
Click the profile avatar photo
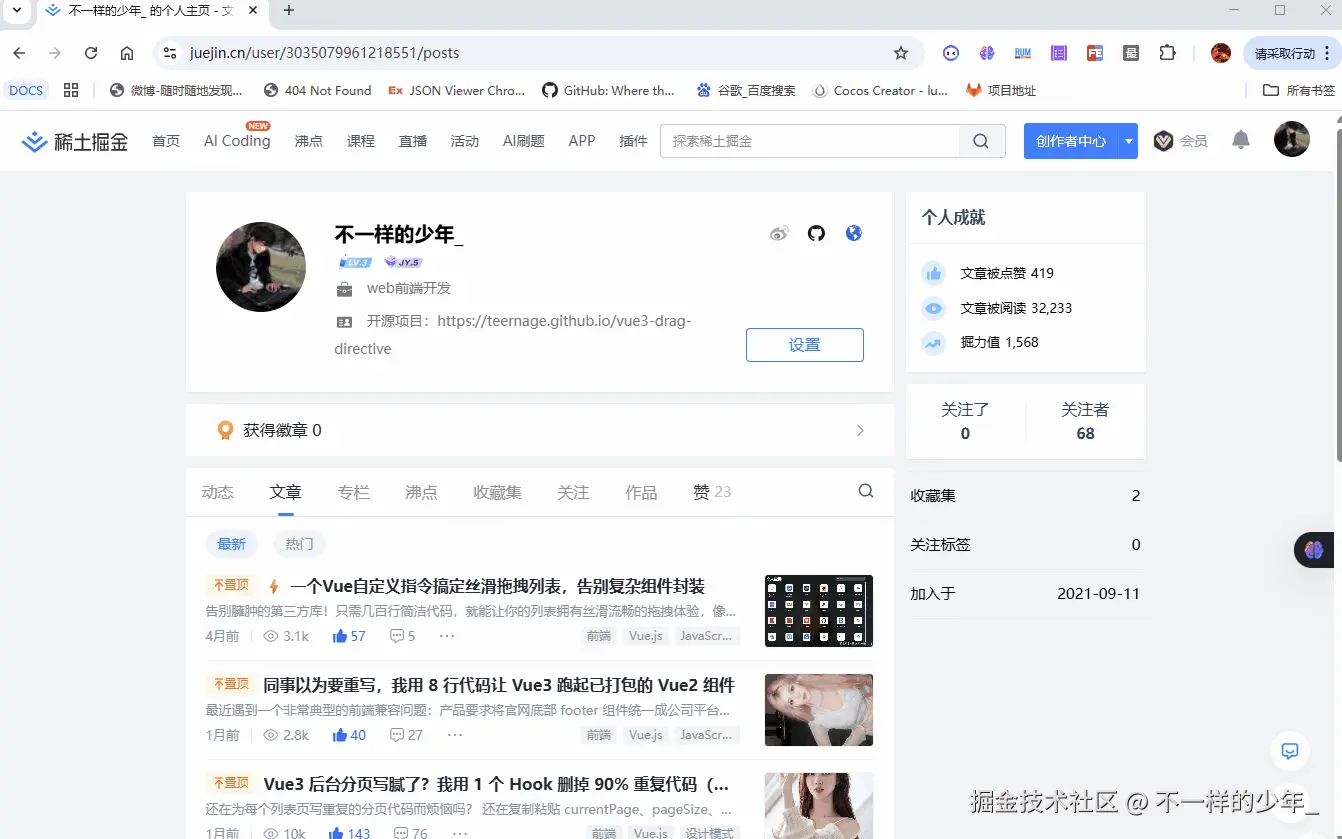click(261, 267)
